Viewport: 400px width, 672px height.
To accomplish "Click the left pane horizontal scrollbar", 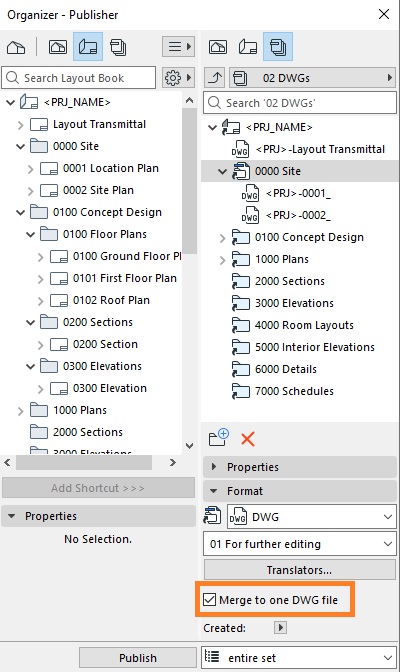I will tap(84, 462).
